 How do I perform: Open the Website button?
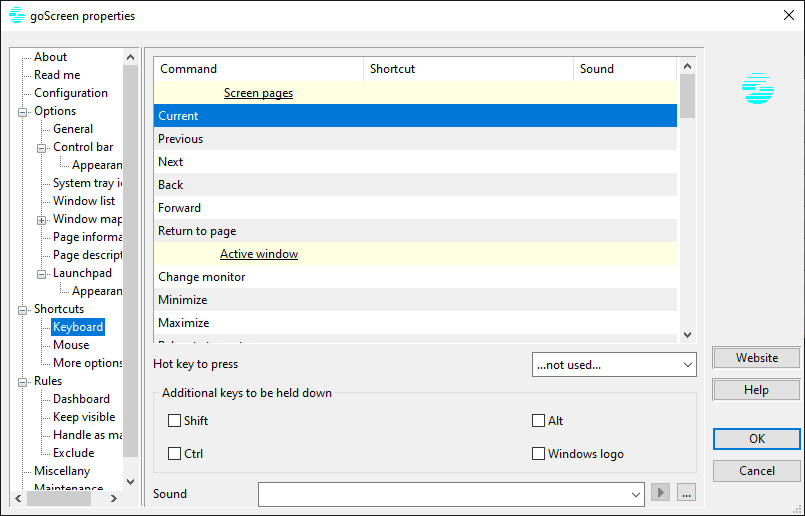757,358
